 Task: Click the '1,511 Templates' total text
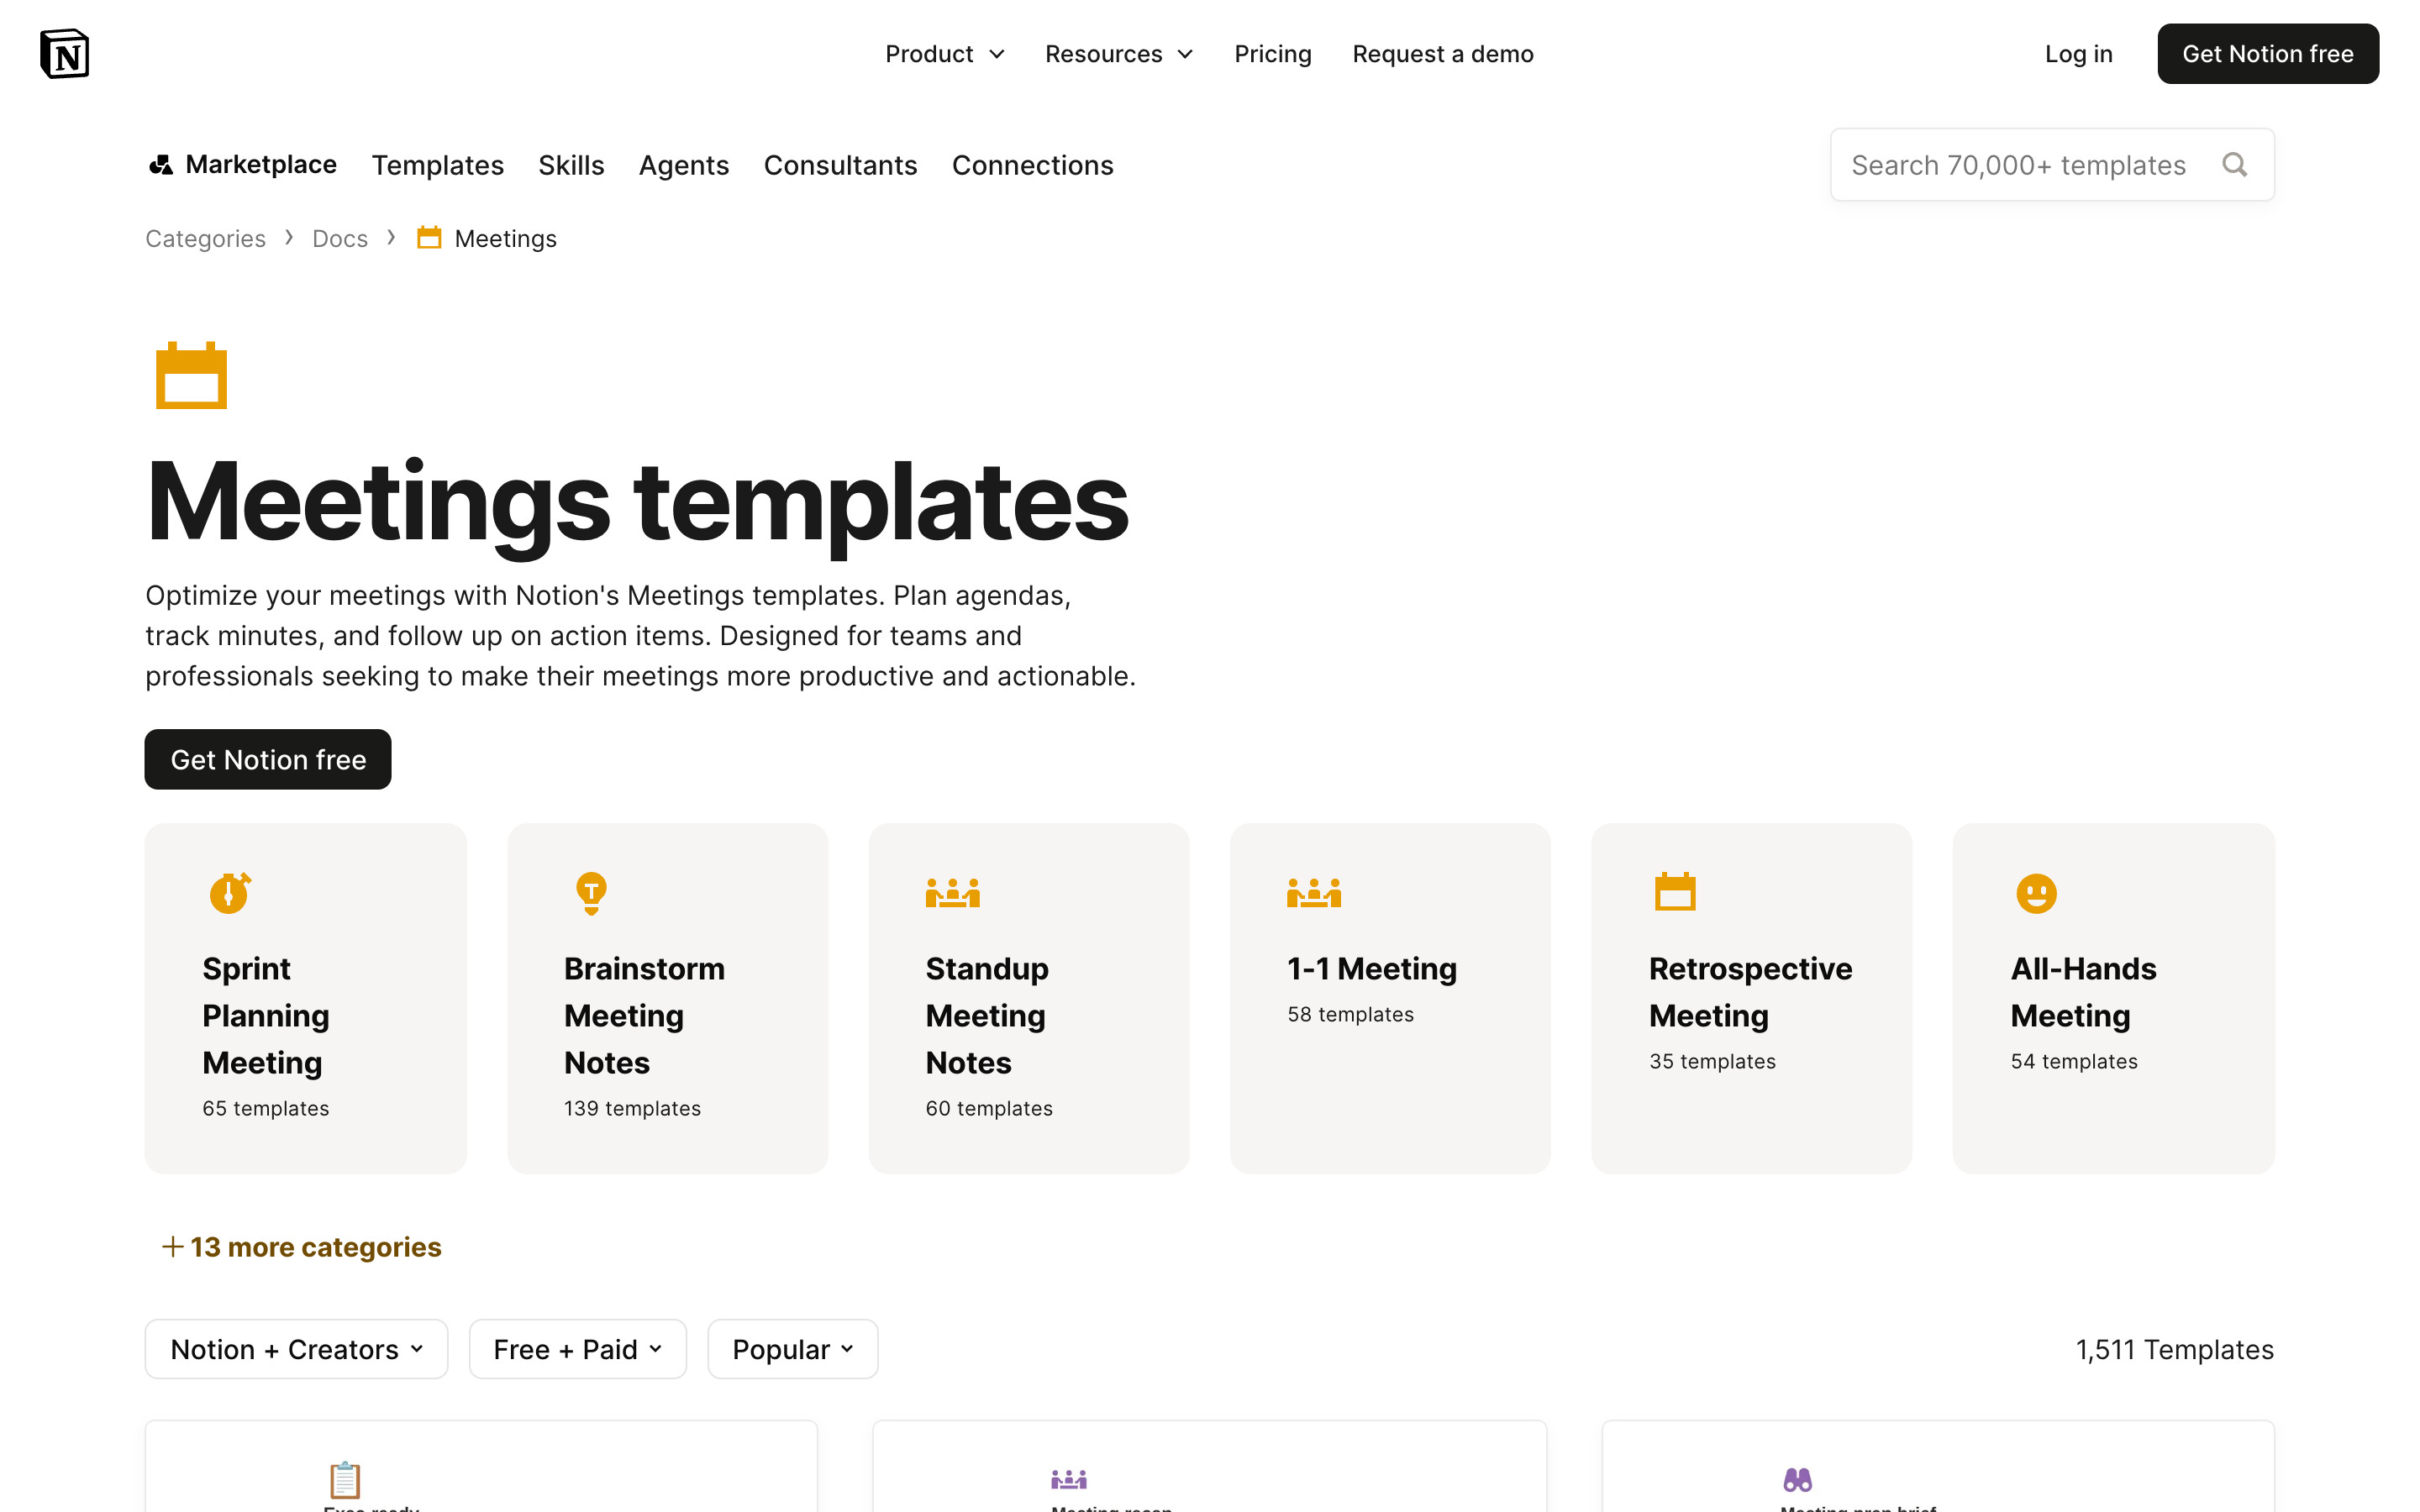(2174, 1349)
